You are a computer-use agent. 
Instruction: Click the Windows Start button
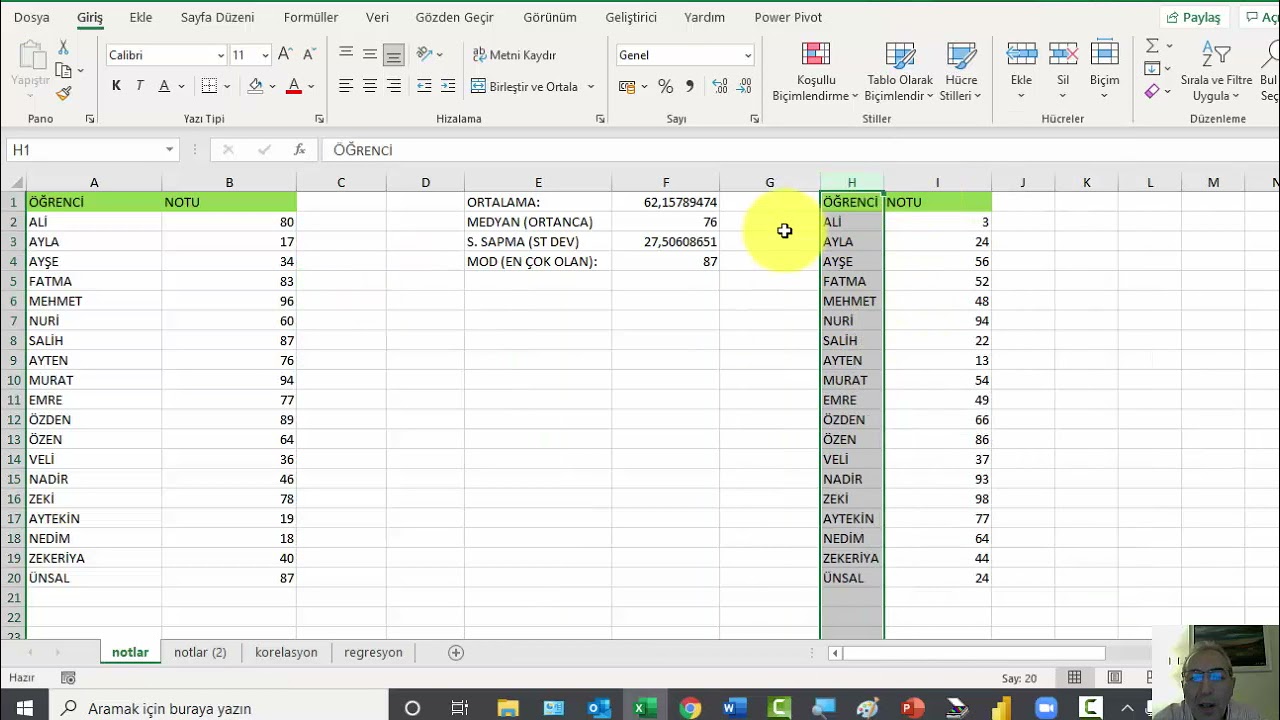coord(25,708)
